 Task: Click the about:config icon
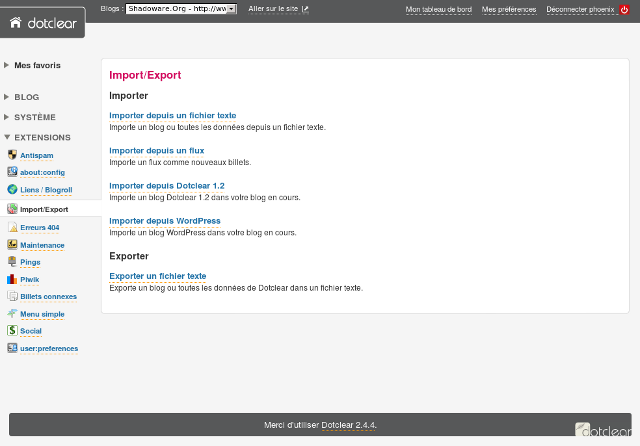click(x=12, y=172)
